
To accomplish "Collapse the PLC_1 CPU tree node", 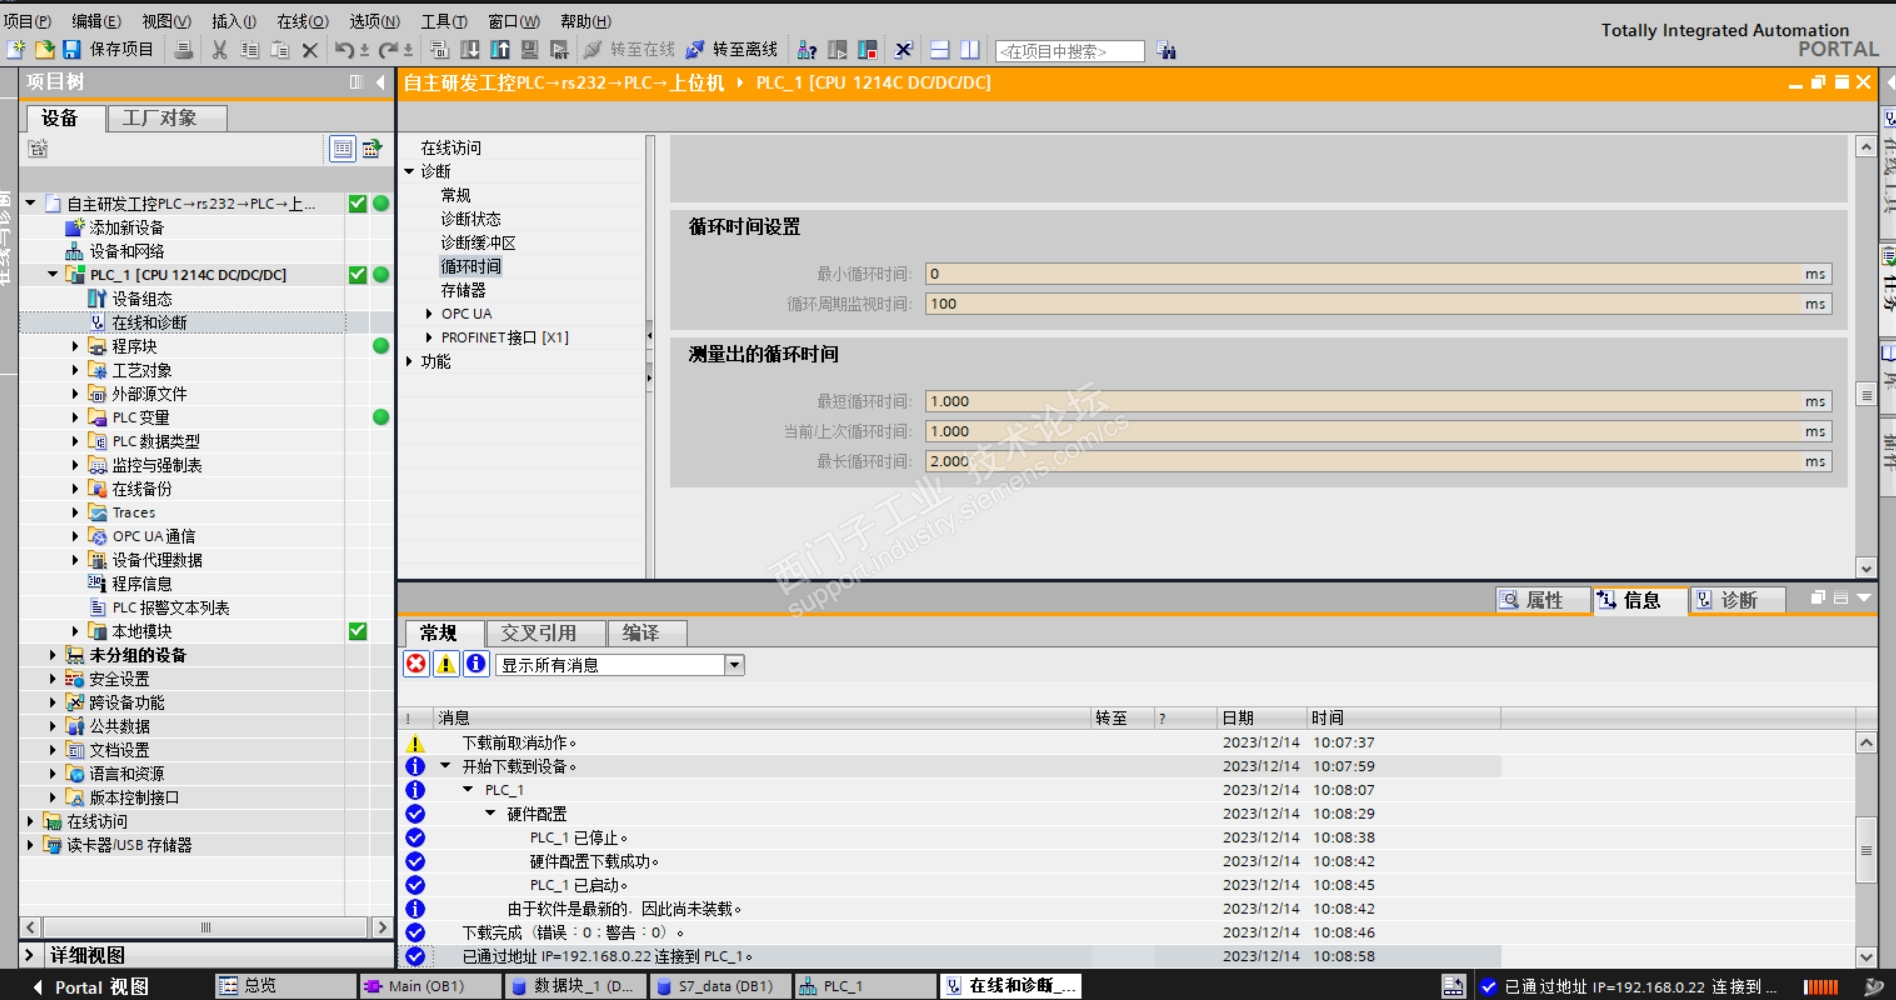I will pos(53,274).
